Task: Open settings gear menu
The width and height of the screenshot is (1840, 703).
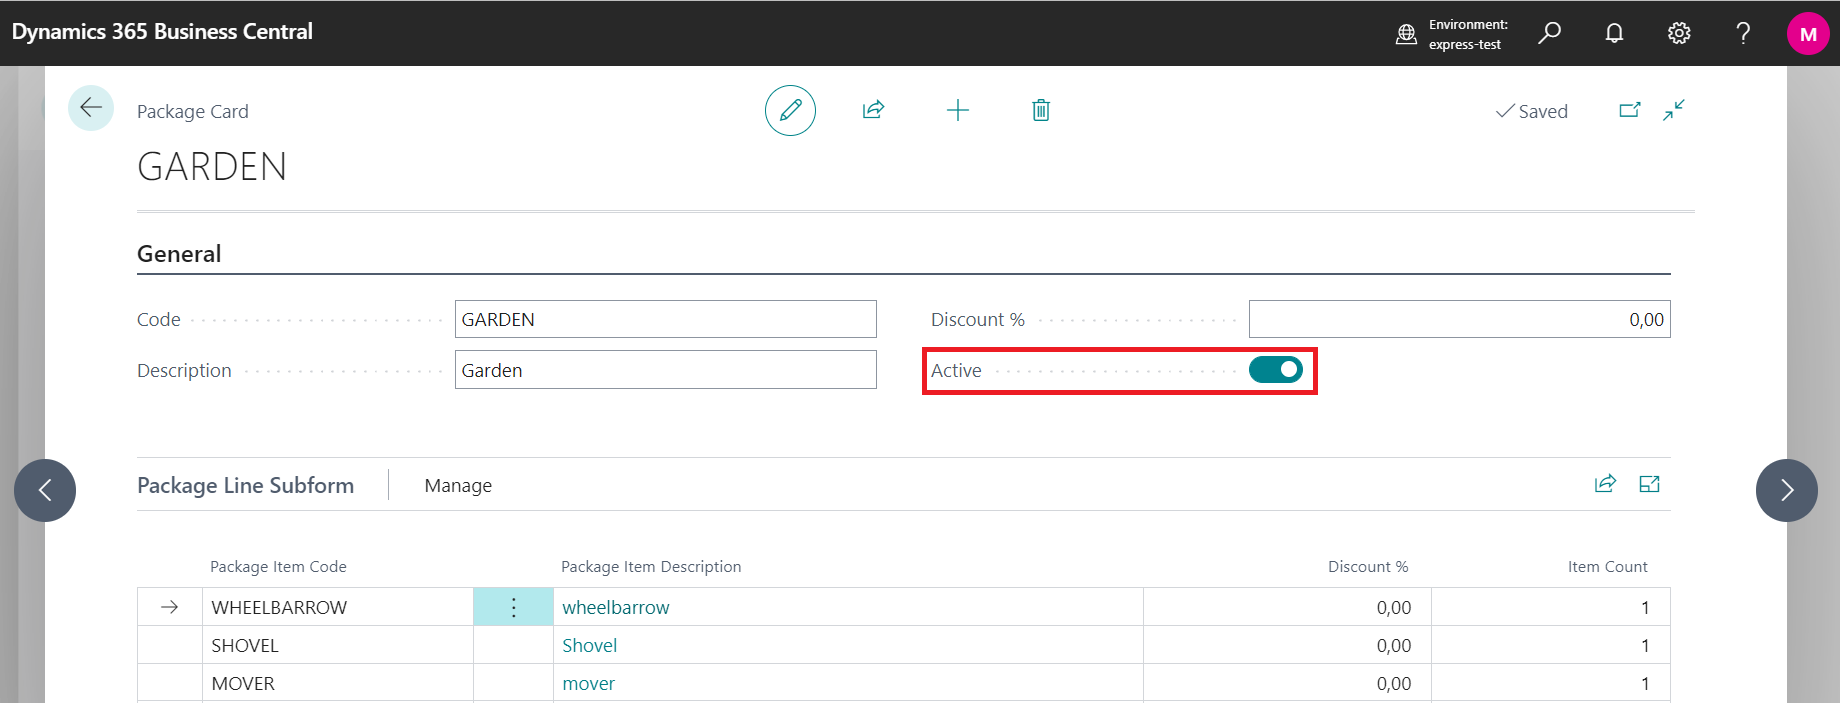Action: 1679,33
